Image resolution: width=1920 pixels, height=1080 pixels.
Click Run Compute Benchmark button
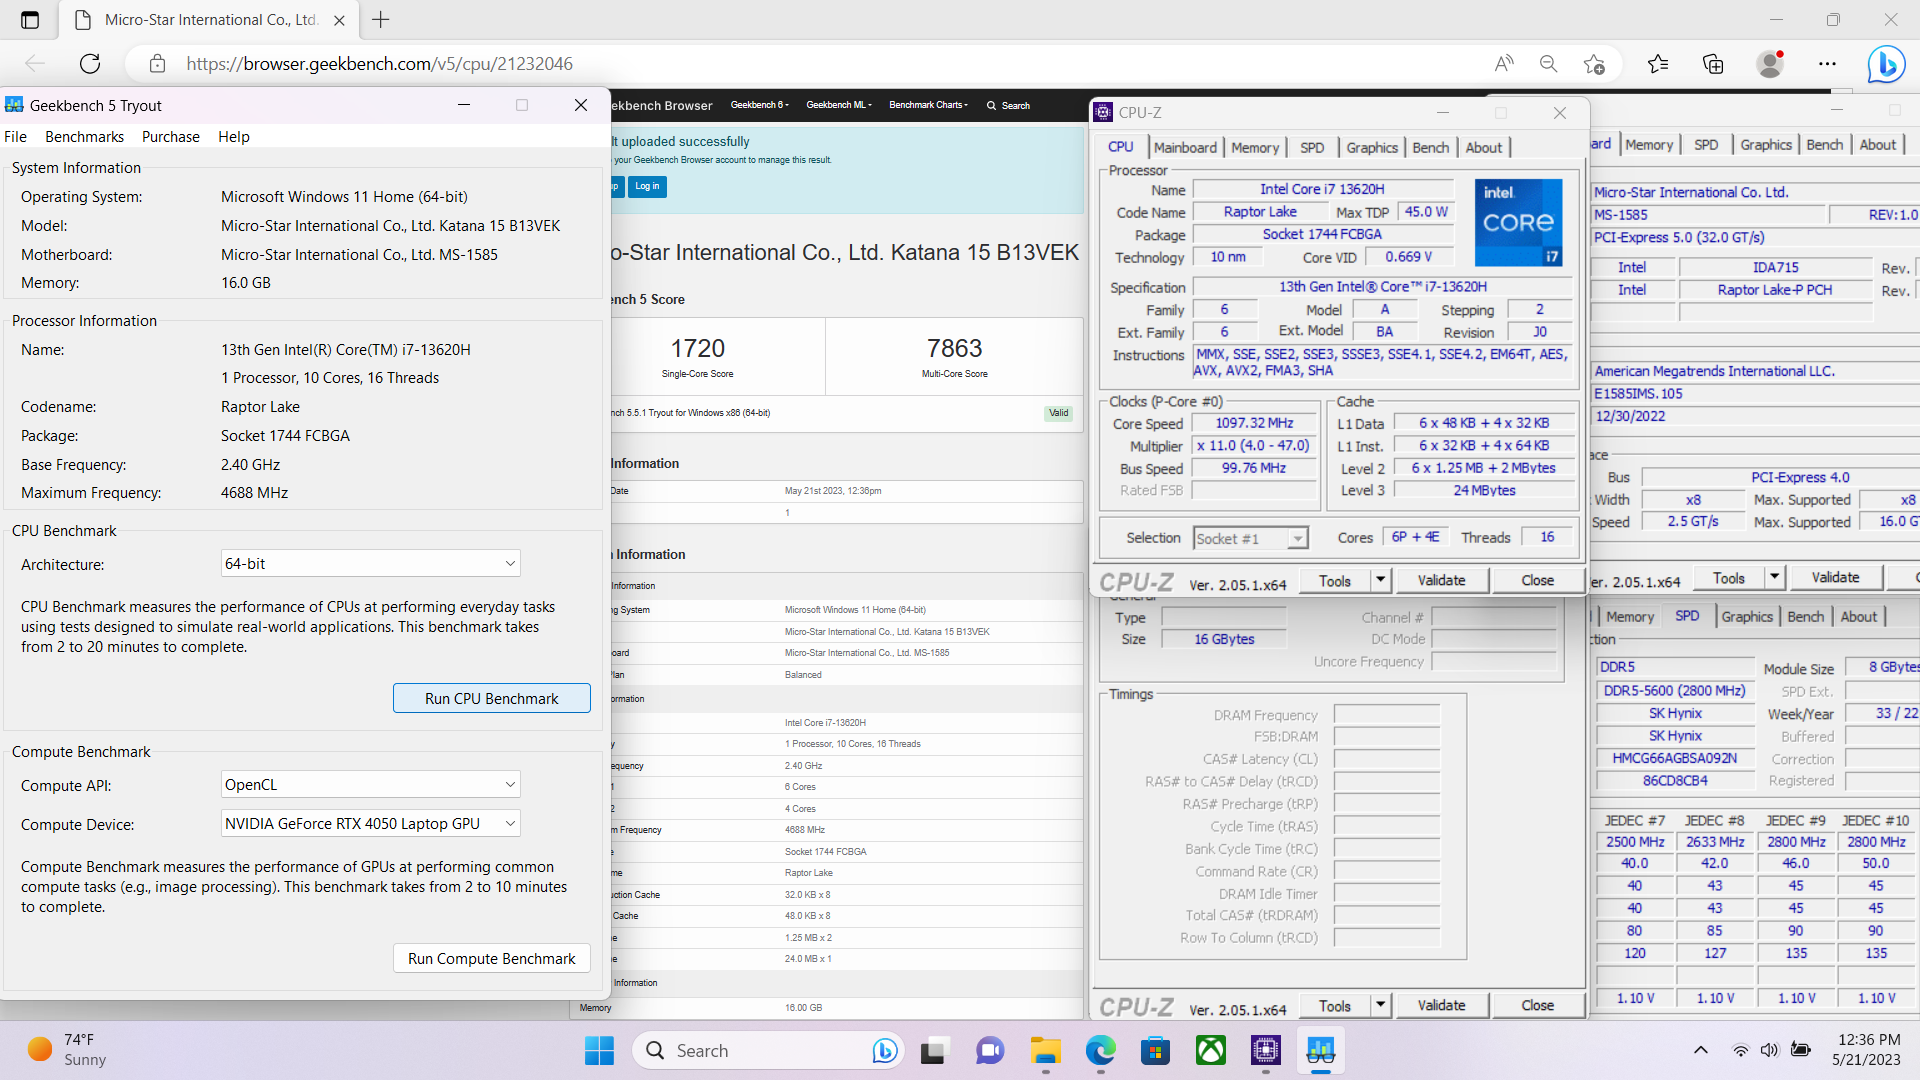click(492, 958)
